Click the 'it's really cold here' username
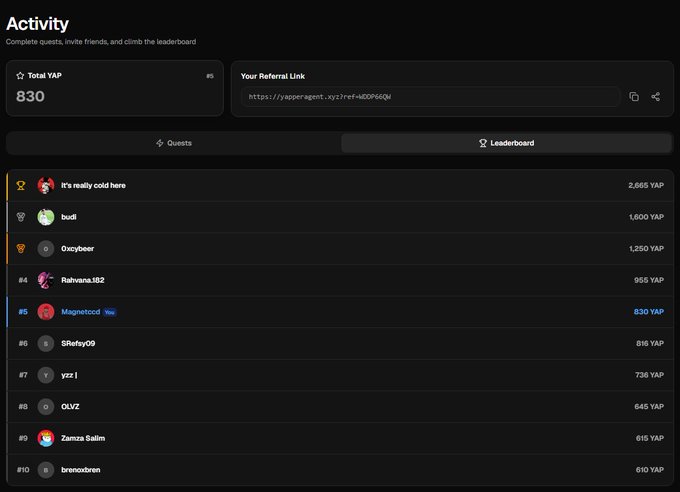This screenshot has width=680, height=492. (93, 185)
